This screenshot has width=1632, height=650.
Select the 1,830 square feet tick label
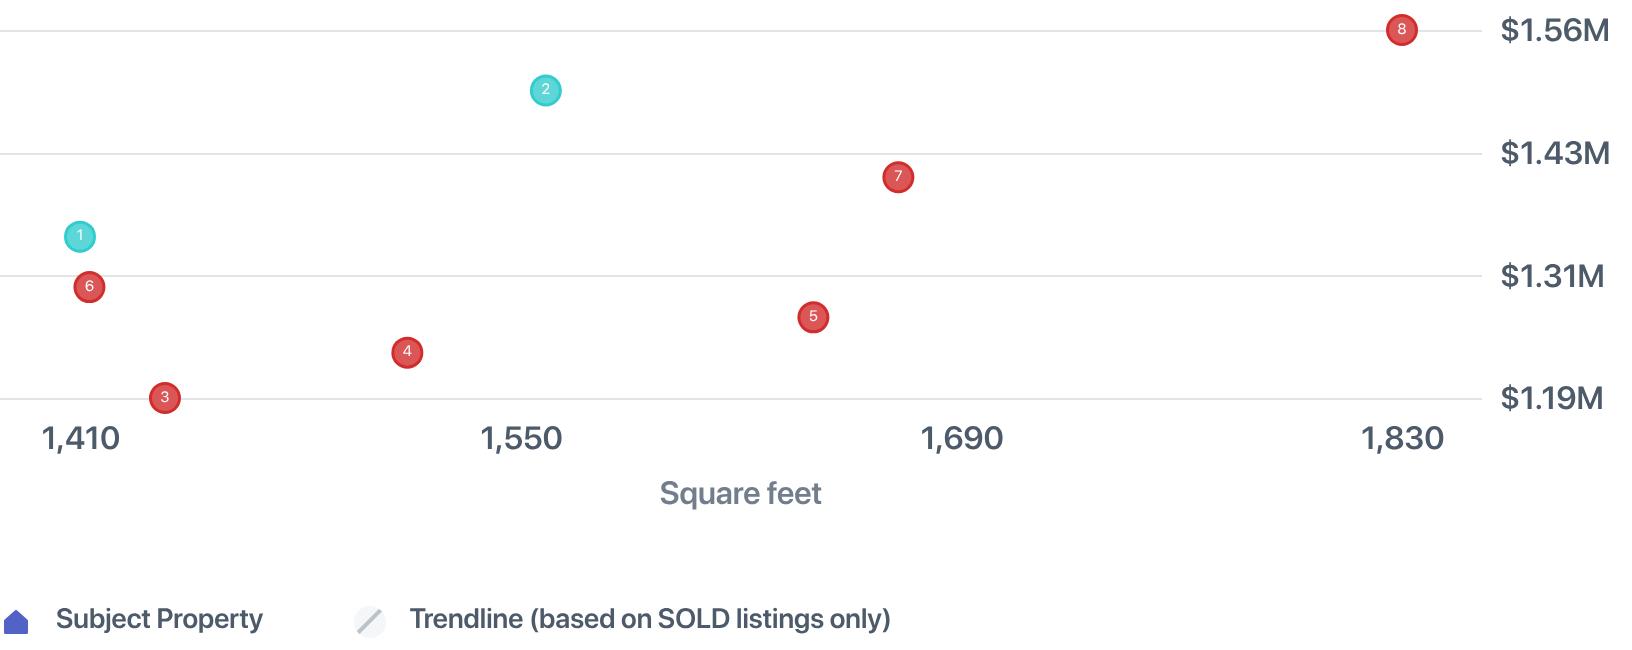tap(1402, 438)
